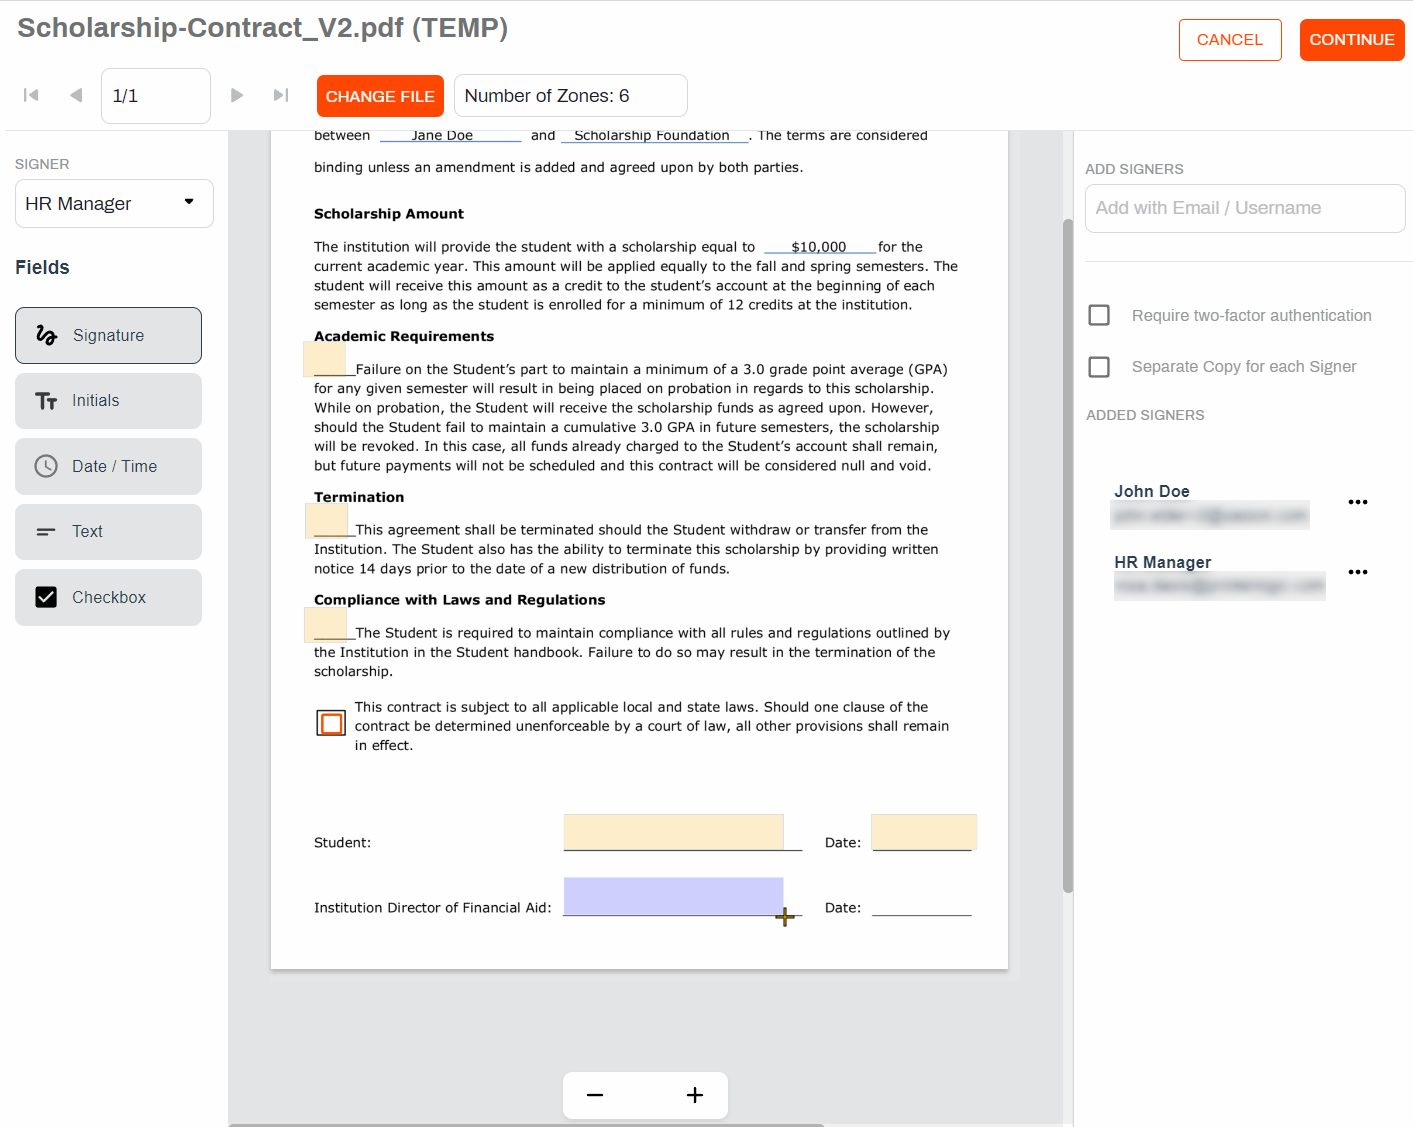The width and height of the screenshot is (1413, 1127).
Task: Zoom out of the document
Action: [595, 1095]
